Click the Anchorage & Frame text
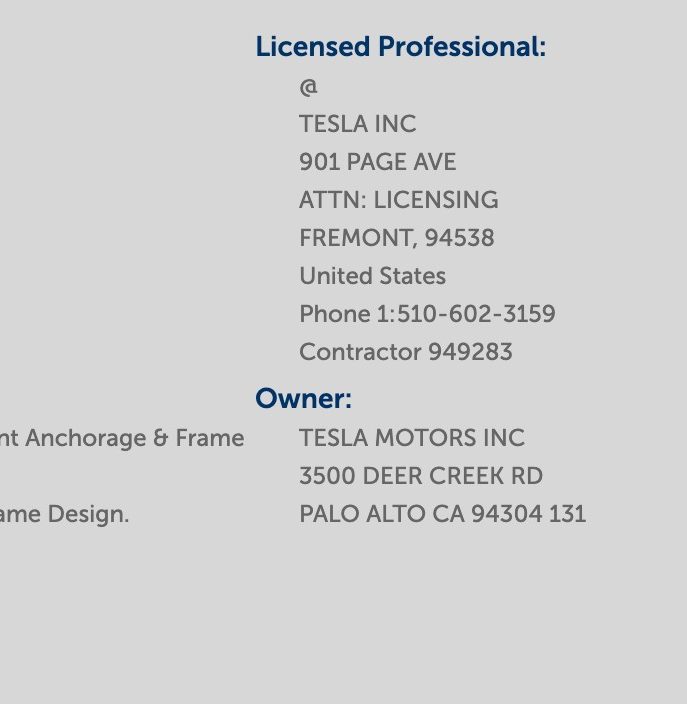The height and width of the screenshot is (704, 687). point(135,438)
